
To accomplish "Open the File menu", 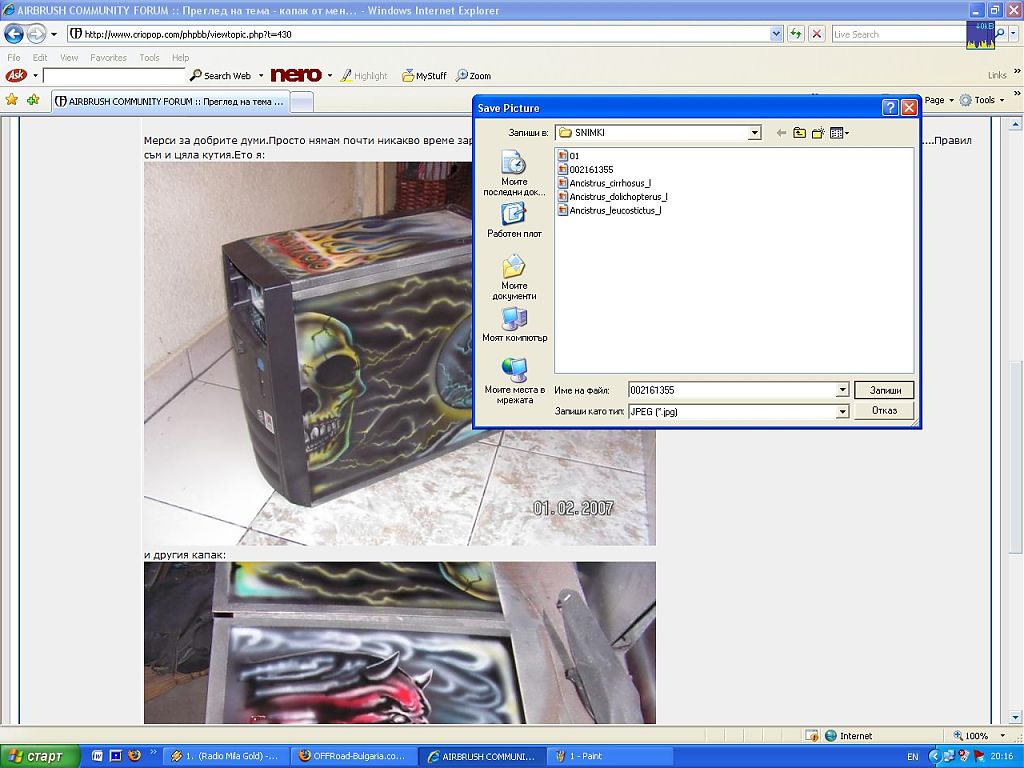I will pos(14,57).
